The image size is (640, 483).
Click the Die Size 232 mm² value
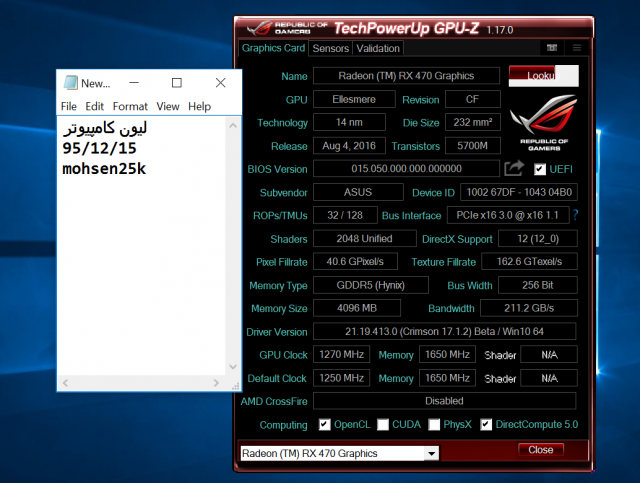[x=473, y=122]
